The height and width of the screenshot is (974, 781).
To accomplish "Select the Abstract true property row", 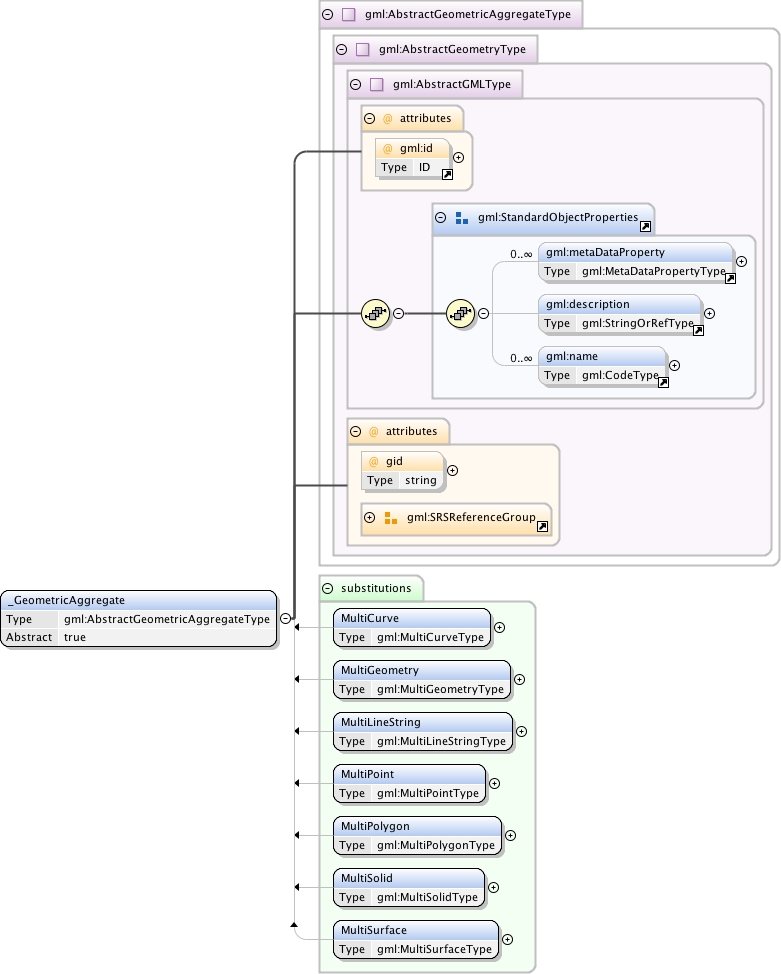I will (139, 637).
